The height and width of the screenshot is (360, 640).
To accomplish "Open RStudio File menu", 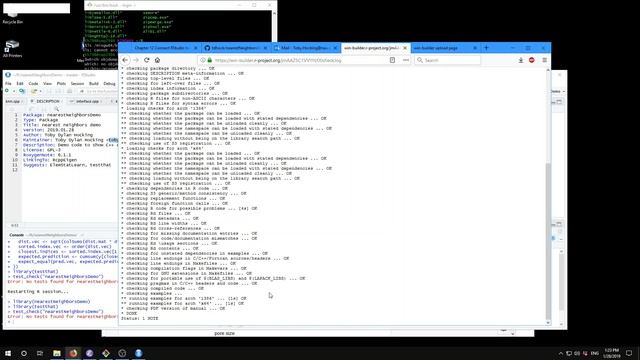I will (8, 84).
